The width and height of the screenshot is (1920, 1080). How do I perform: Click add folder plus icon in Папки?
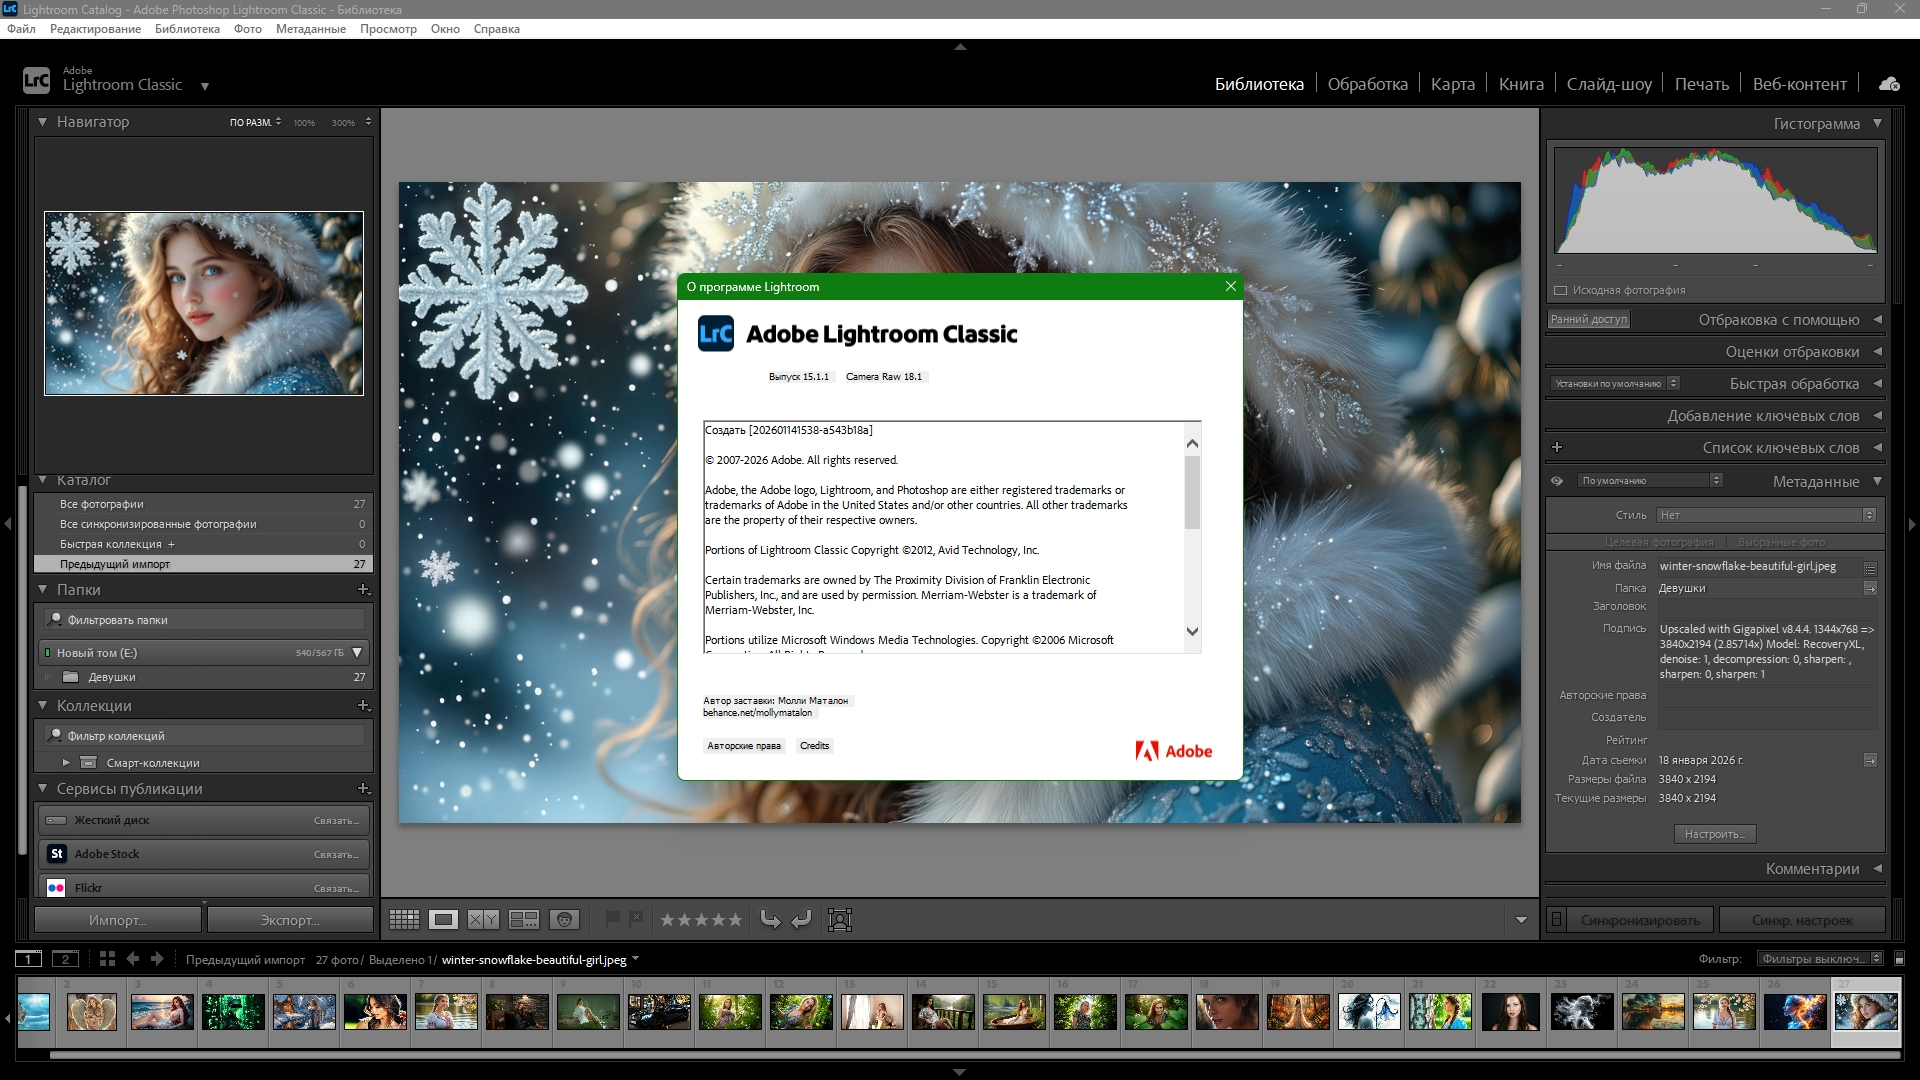pos(364,590)
